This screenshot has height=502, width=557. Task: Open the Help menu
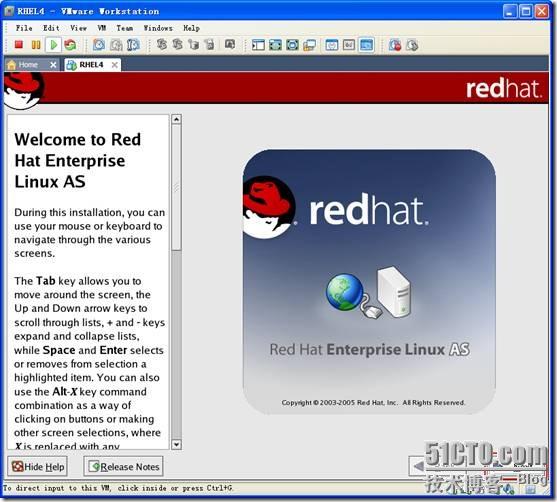191,28
